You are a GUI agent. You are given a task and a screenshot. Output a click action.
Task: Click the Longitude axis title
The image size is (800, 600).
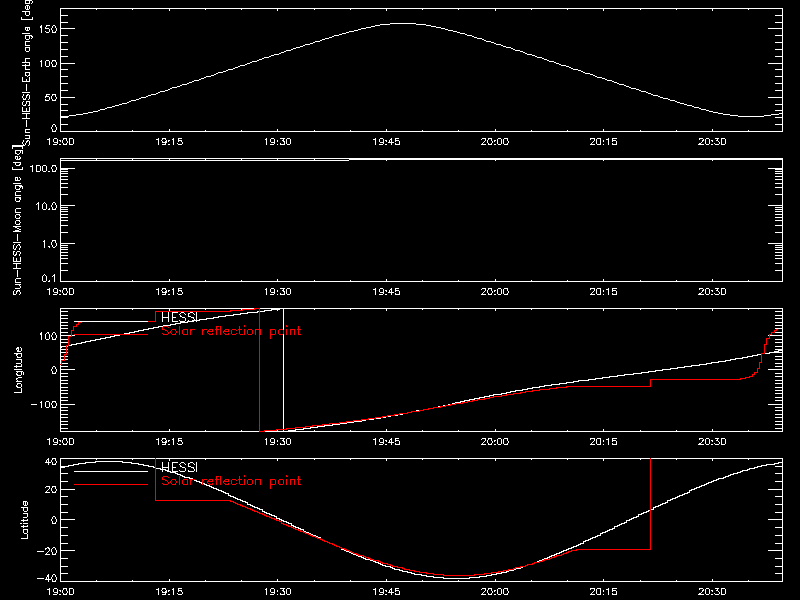pos(18,370)
